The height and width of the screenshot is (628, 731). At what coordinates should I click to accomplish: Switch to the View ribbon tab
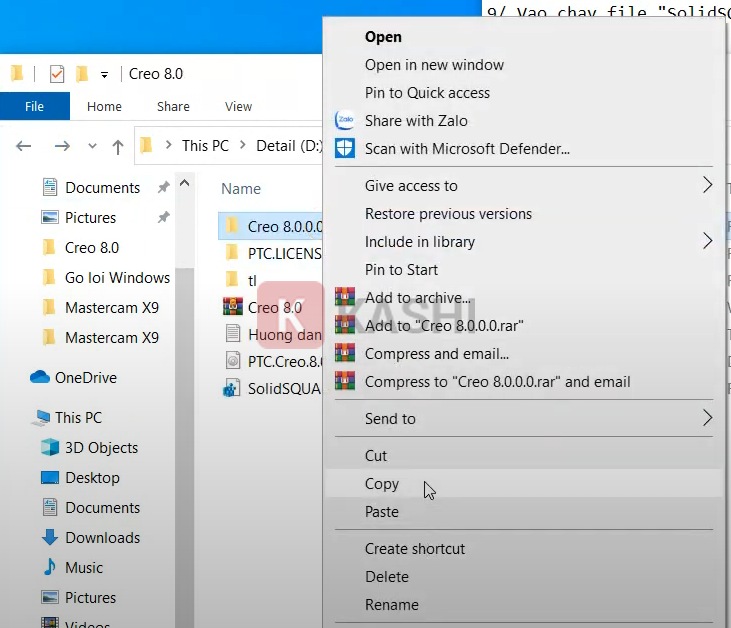pos(238,106)
